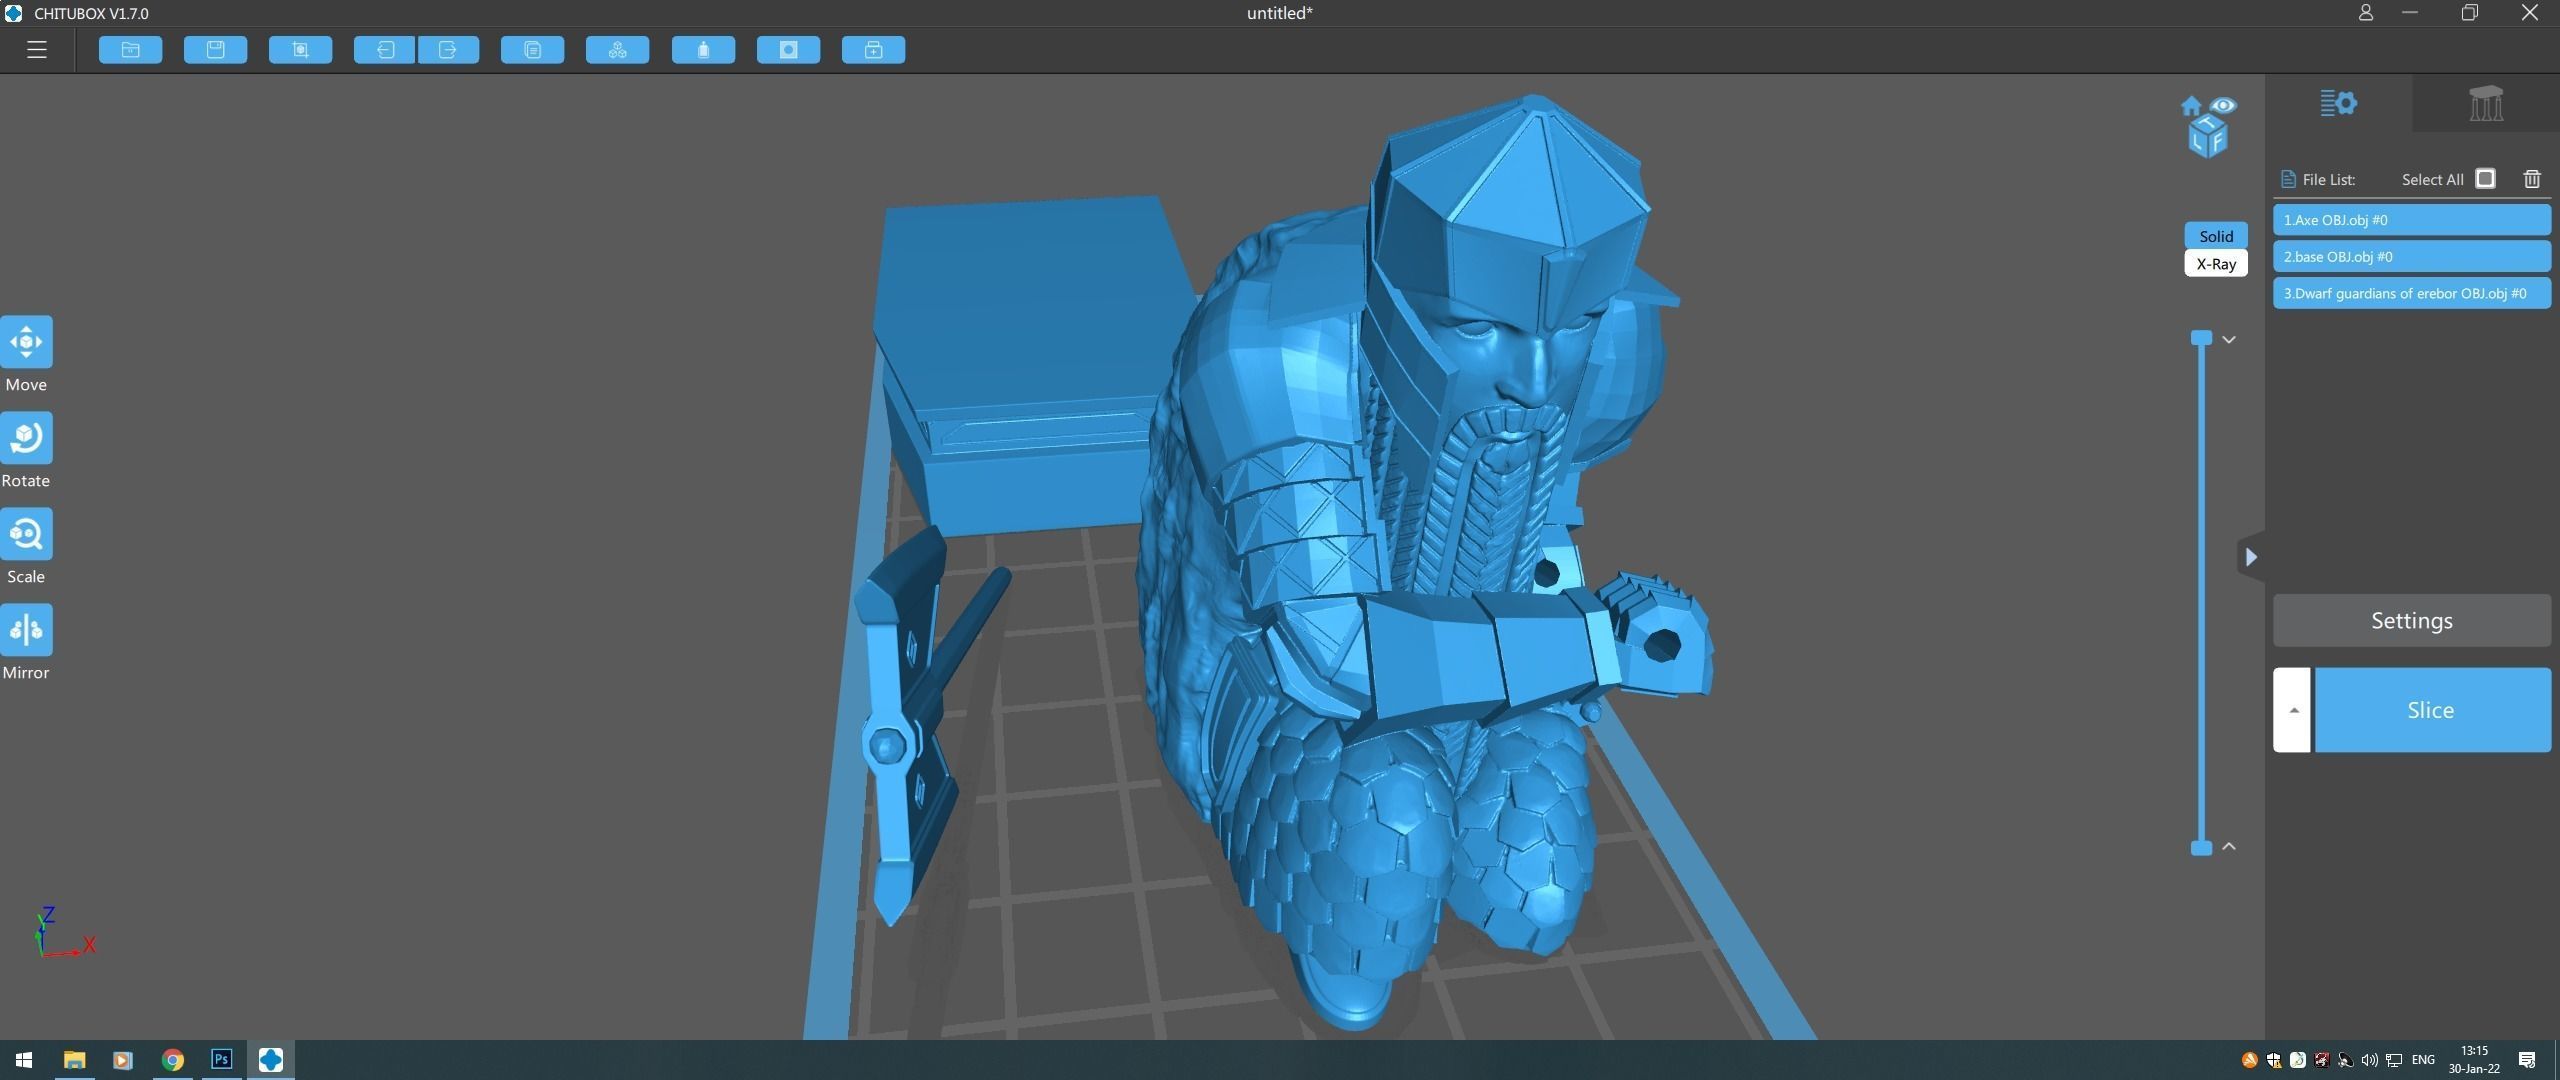Collapse the right panel with arrow
Image resolution: width=2560 pixels, height=1080 pixels.
click(2251, 557)
